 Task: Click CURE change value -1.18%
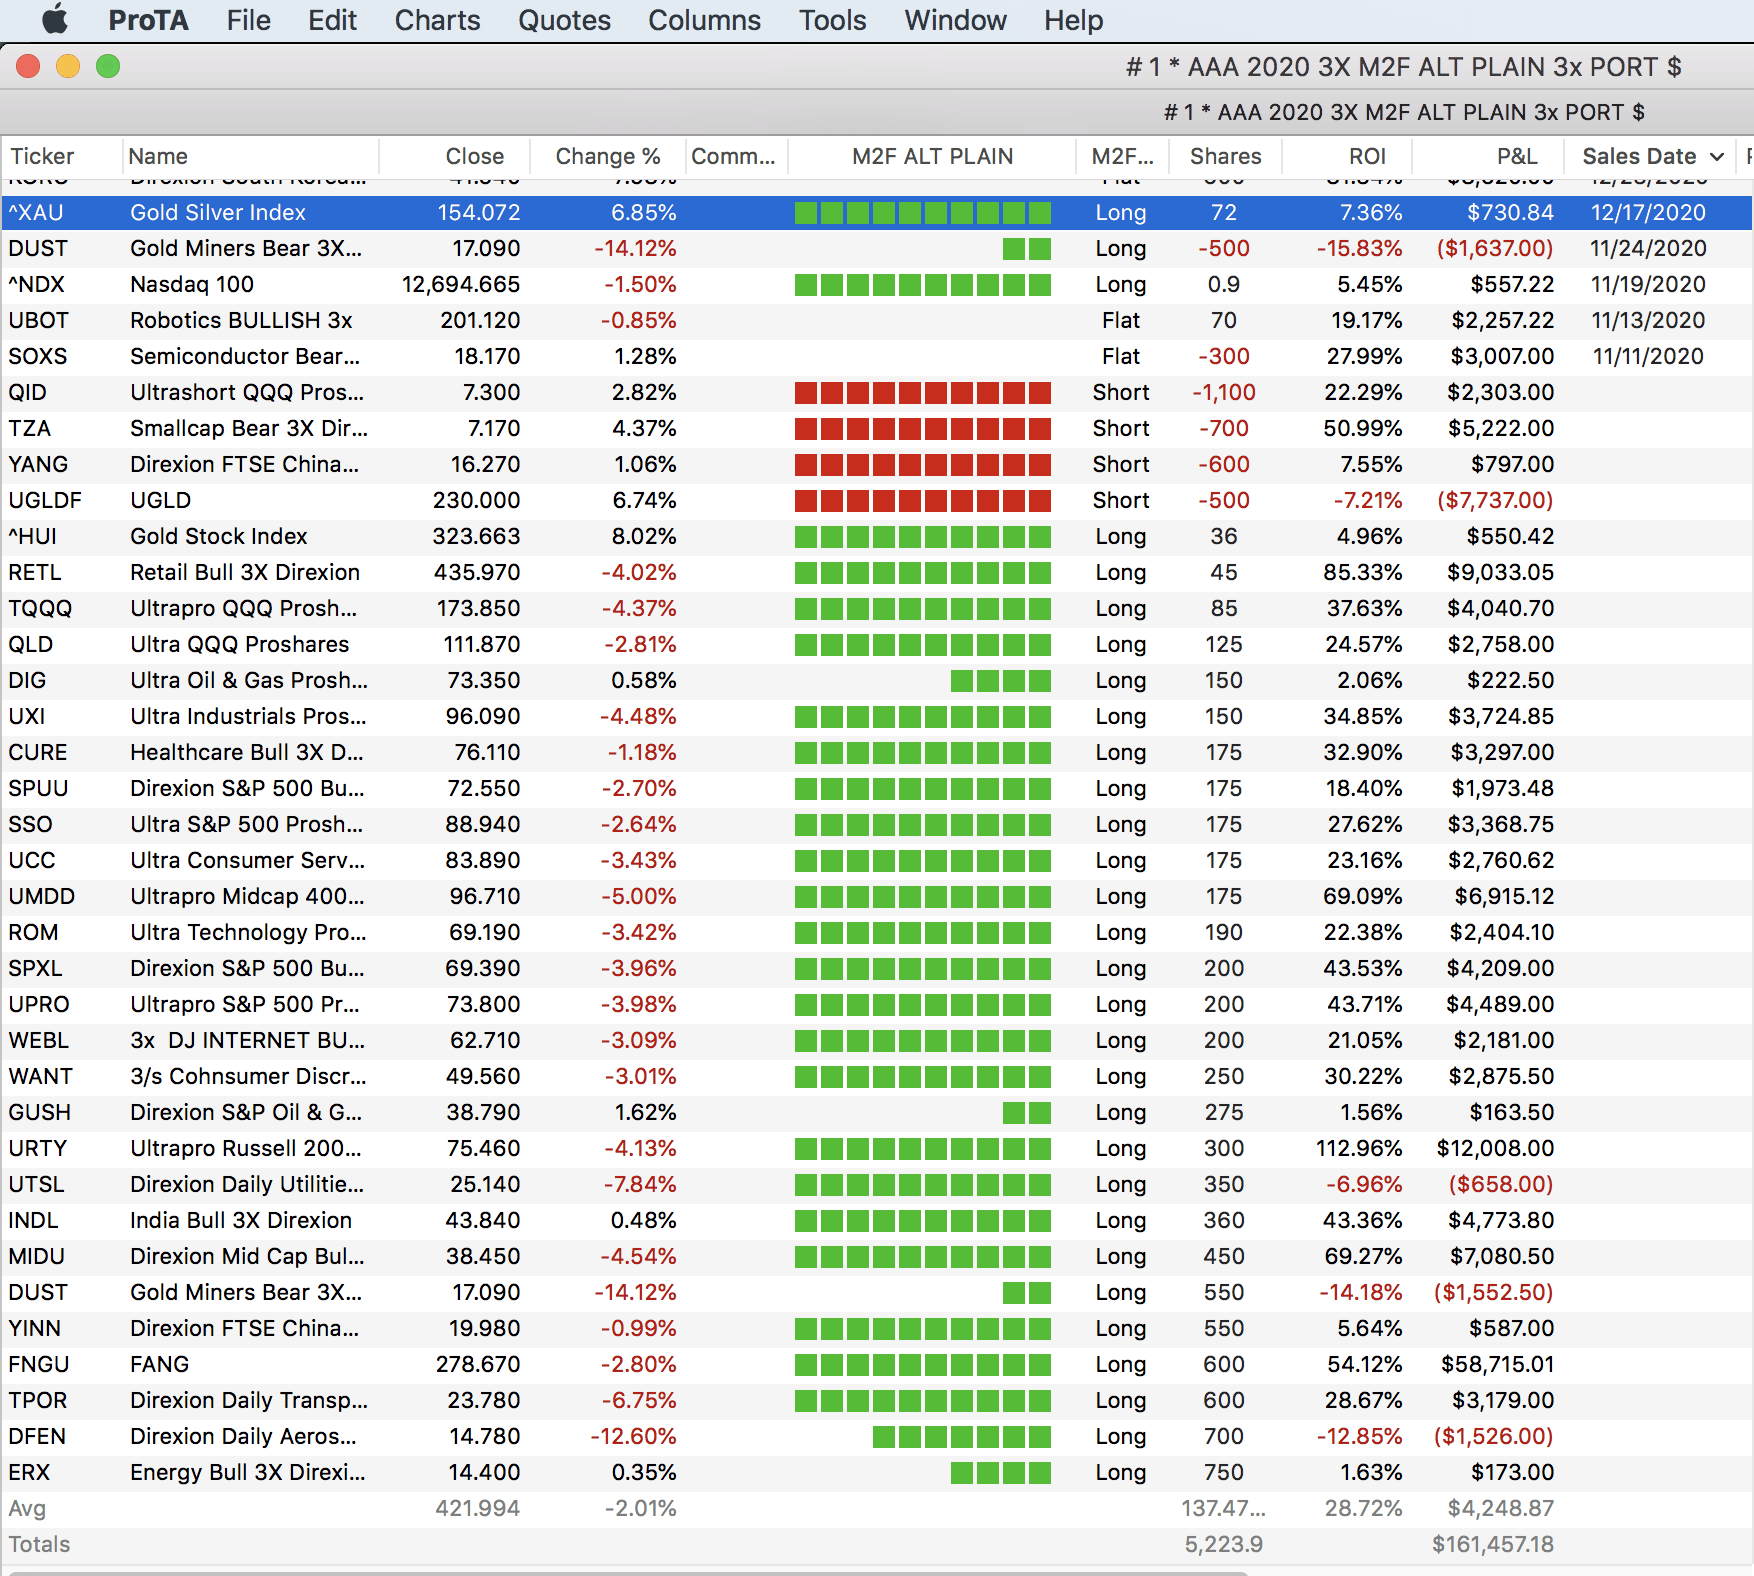coord(642,752)
